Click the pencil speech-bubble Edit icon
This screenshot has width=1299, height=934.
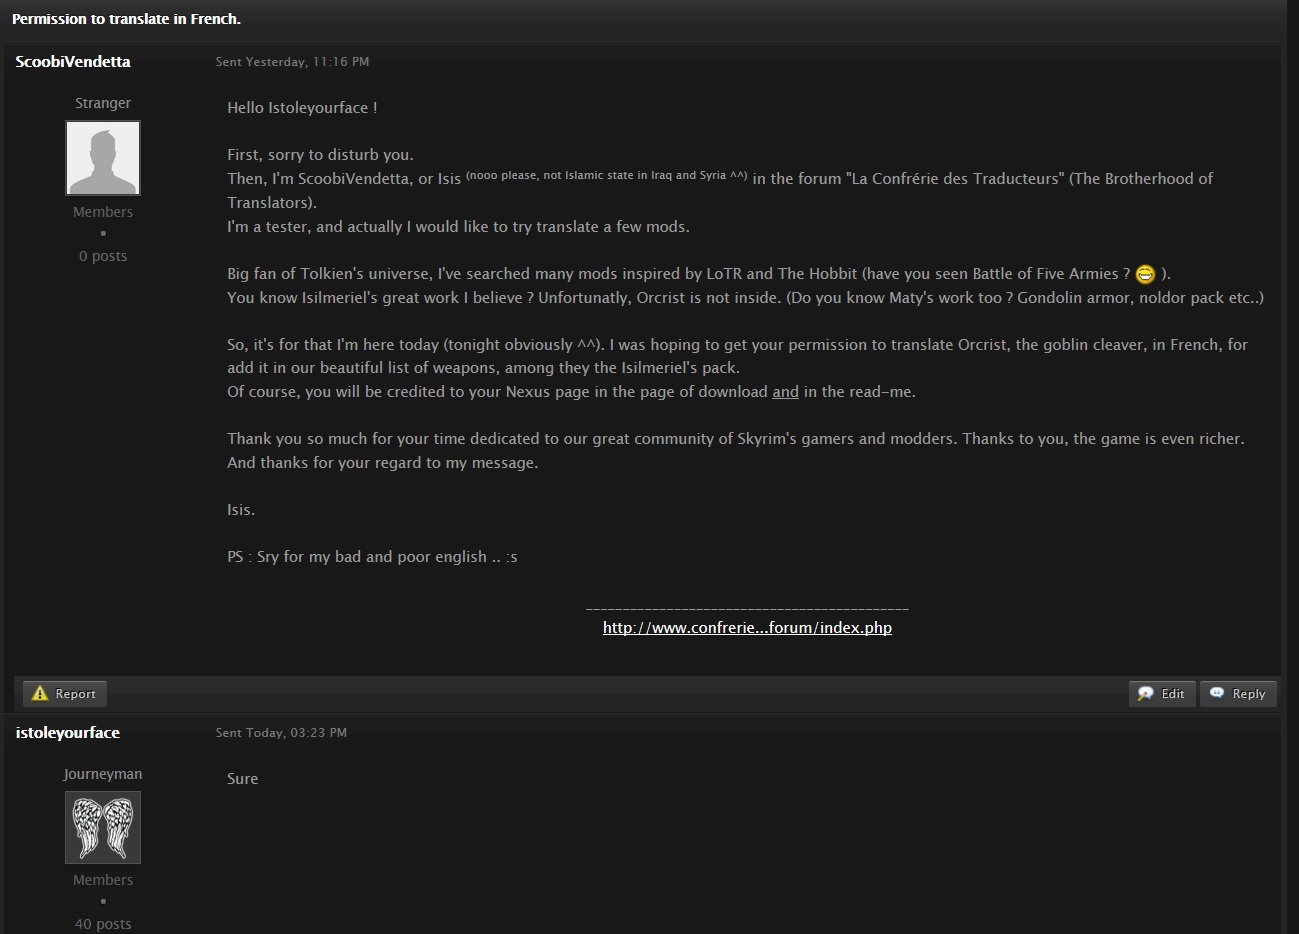pos(1146,693)
